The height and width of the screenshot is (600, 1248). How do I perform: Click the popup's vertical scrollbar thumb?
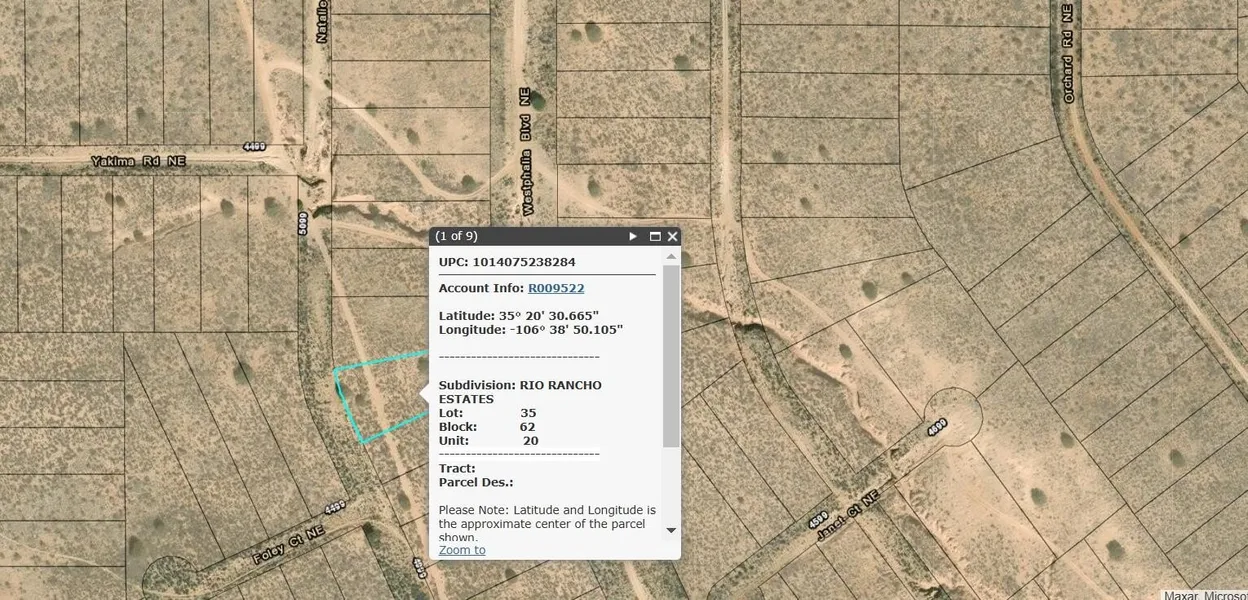coord(671,355)
